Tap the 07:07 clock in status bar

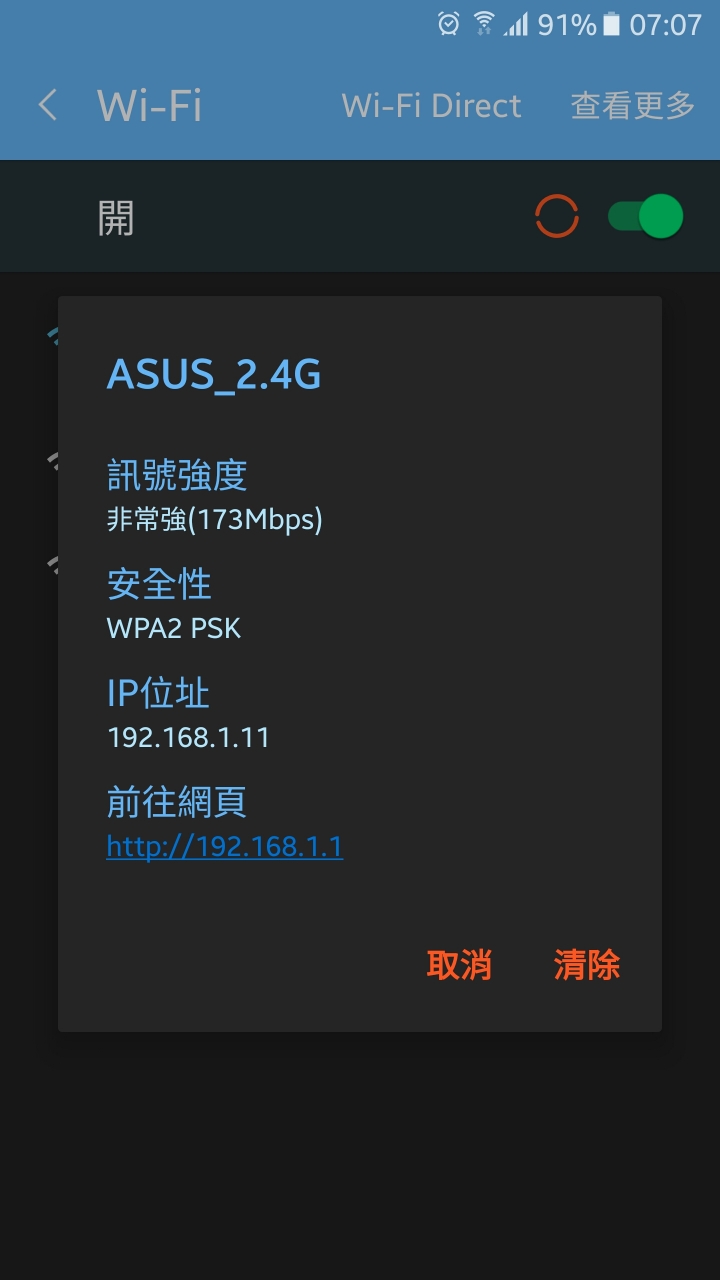pyautogui.click(x=666, y=24)
